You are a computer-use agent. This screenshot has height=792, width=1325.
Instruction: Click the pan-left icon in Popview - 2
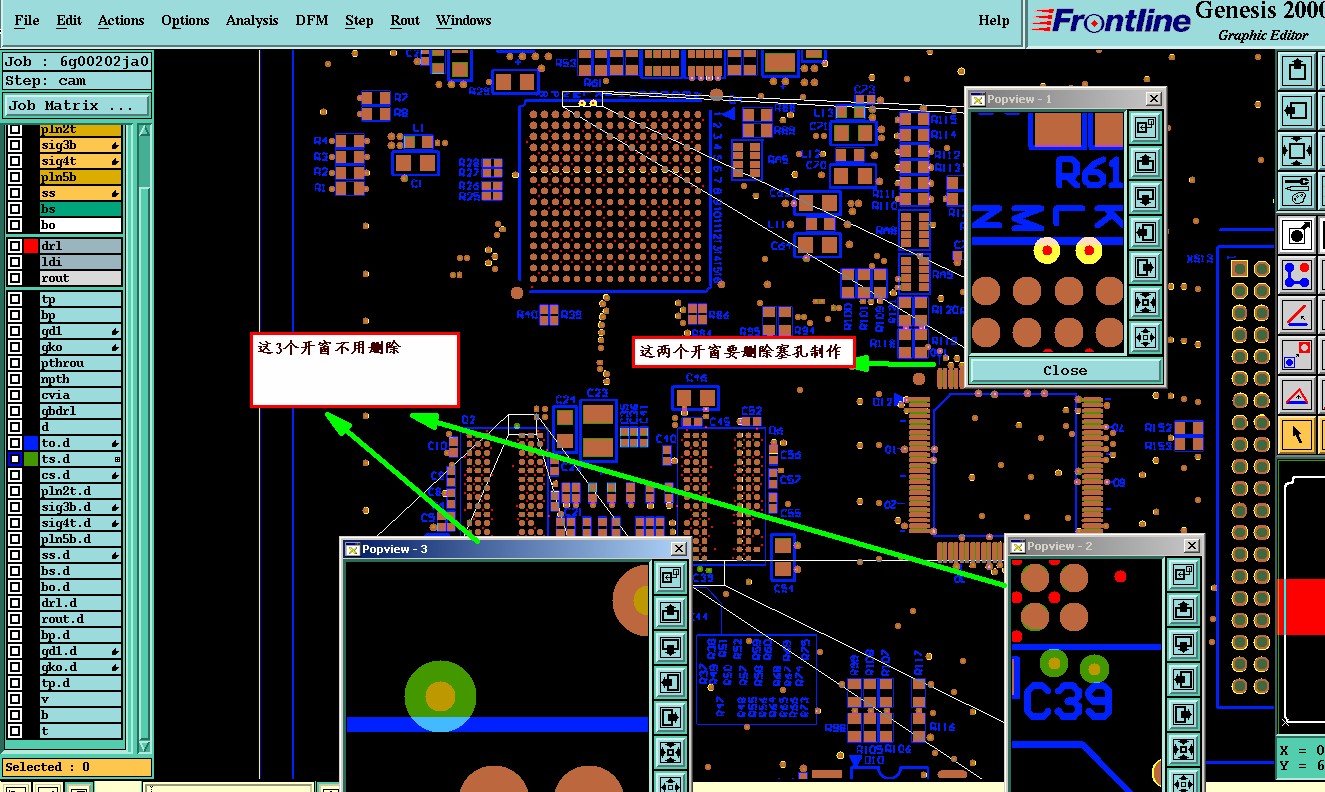[1183, 679]
